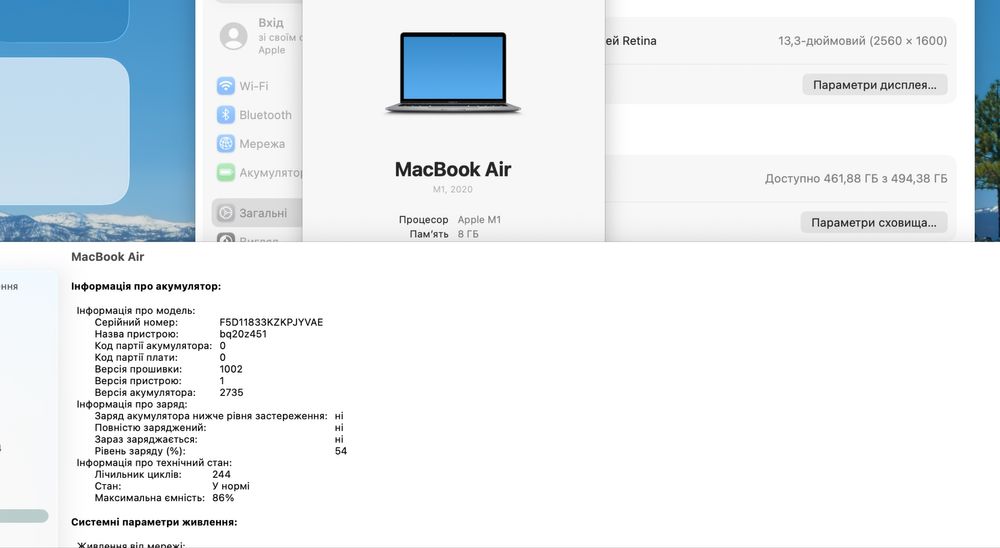Click the Процесор label
Viewport: 1000px width, 548px height.
423,219
